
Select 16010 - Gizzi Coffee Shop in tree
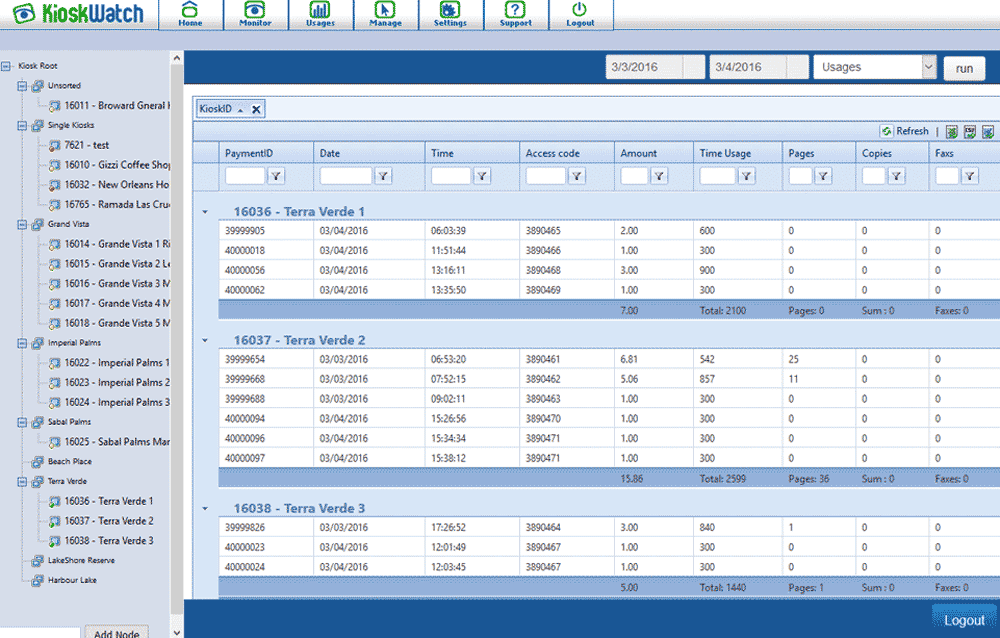click(x=117, y=165)
